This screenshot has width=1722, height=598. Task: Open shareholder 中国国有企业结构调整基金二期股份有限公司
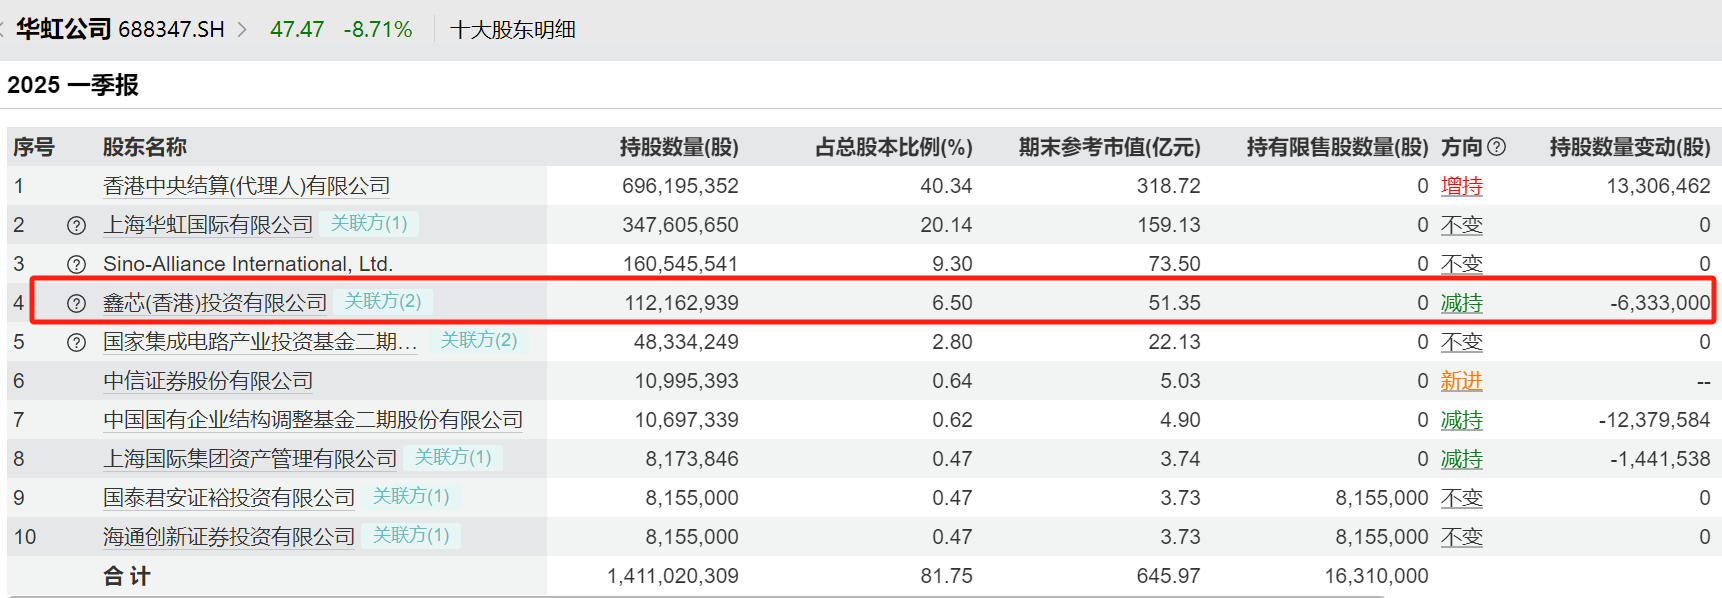point(313,420)
